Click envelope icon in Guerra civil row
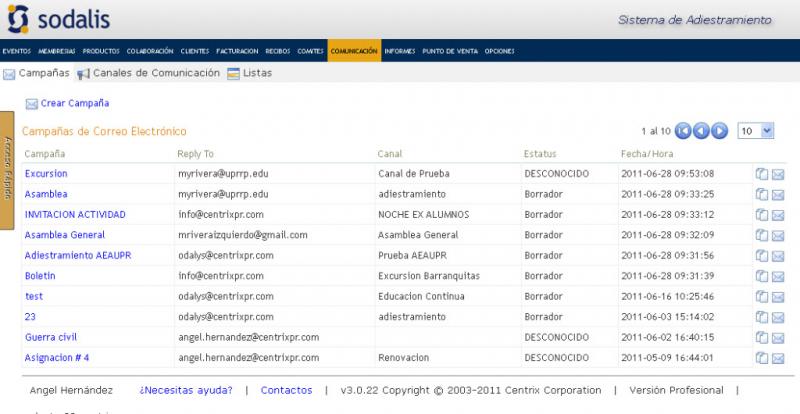Viewport: 800px width, 414px height. click(778, 338)
